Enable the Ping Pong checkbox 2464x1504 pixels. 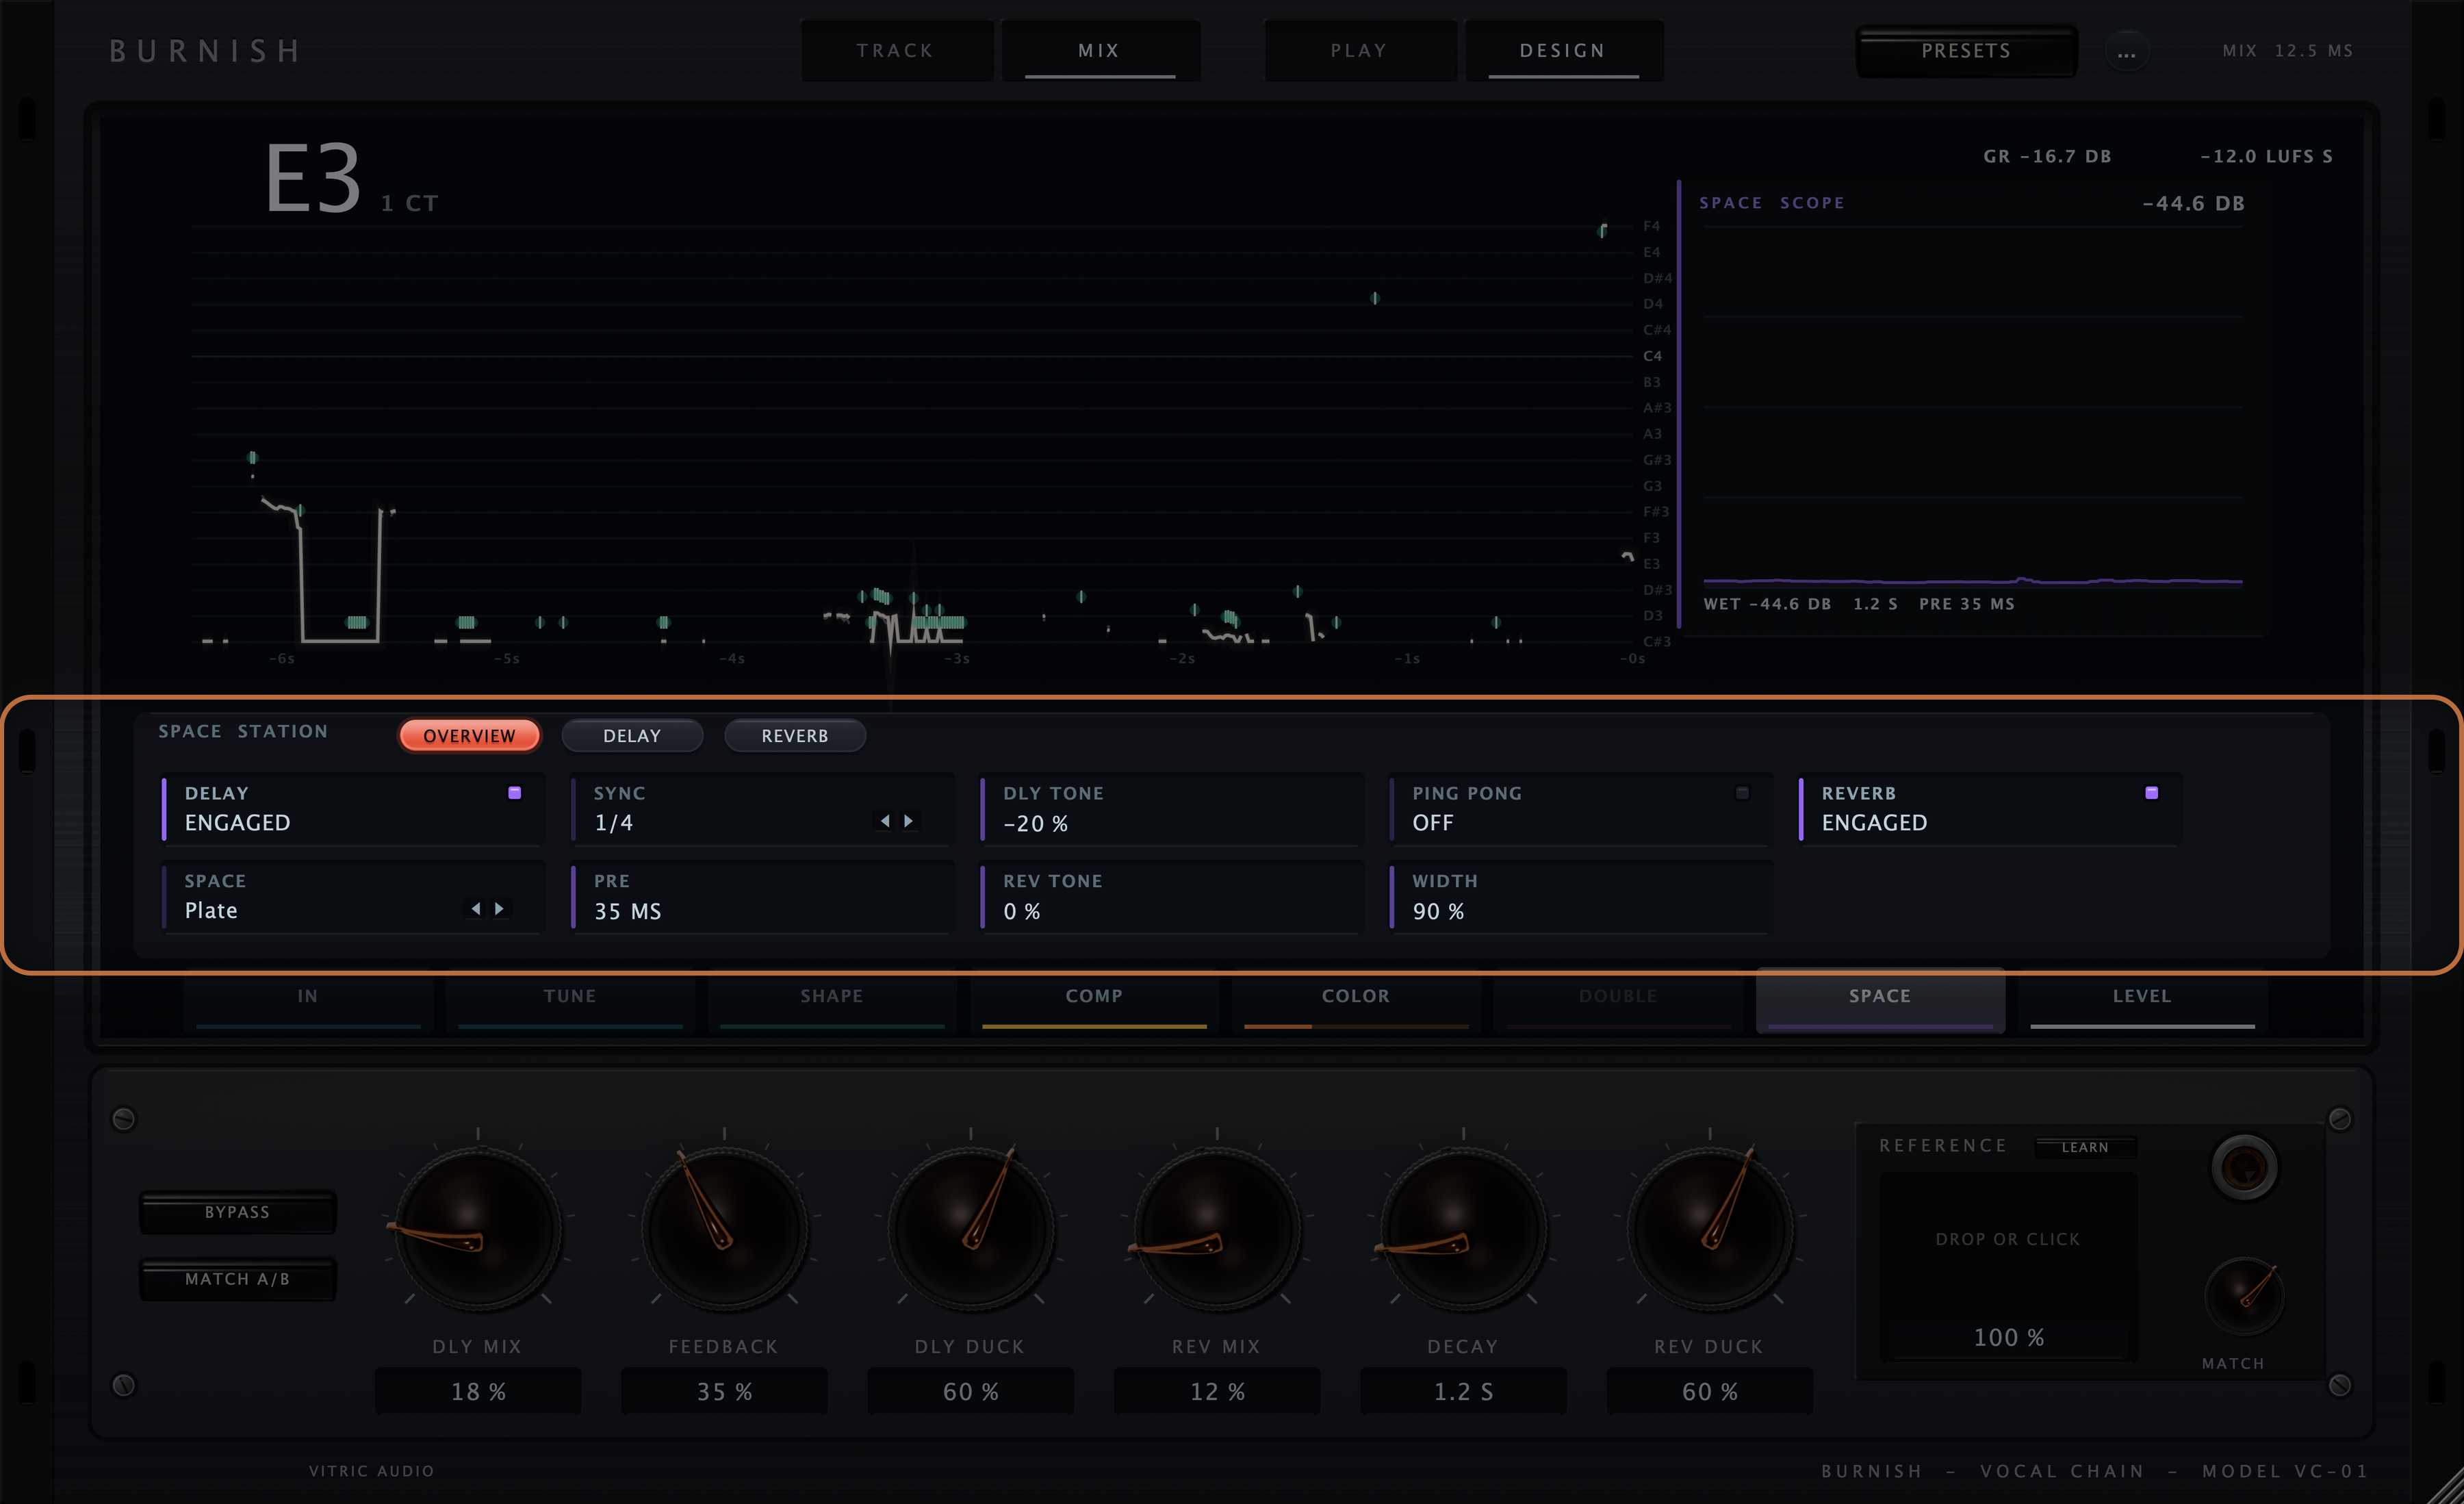(1742, 793)
